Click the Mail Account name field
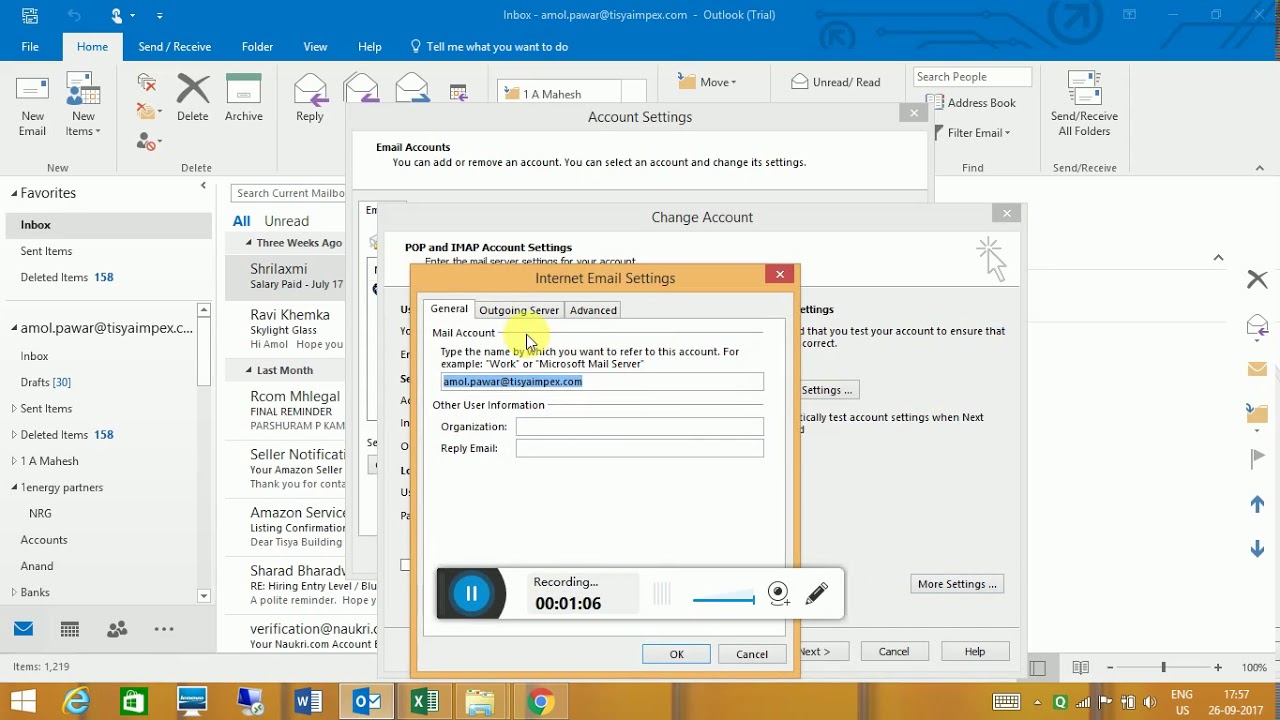Viewport: 1280px width, 720px height. 602,381
